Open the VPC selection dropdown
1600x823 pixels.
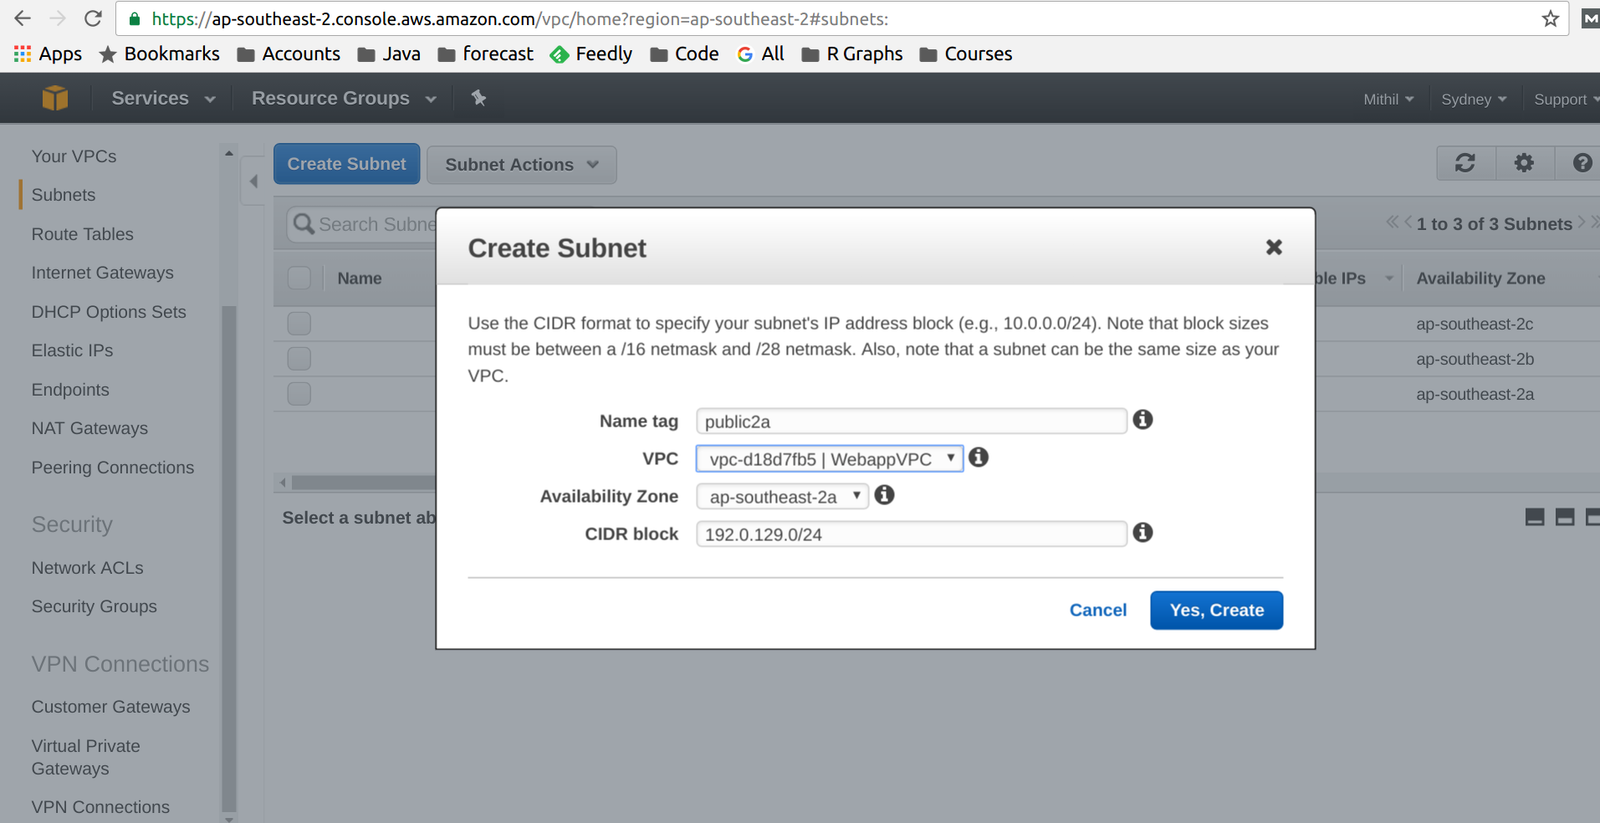[x=829, y=459]
